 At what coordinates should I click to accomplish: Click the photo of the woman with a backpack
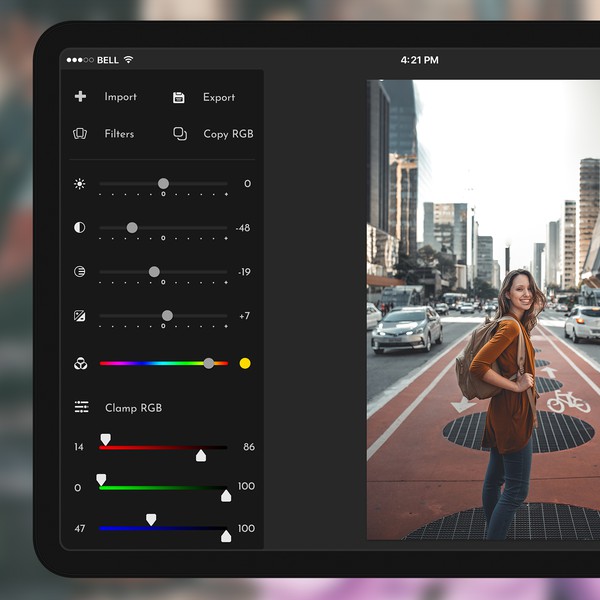click(x=483, y=310)
